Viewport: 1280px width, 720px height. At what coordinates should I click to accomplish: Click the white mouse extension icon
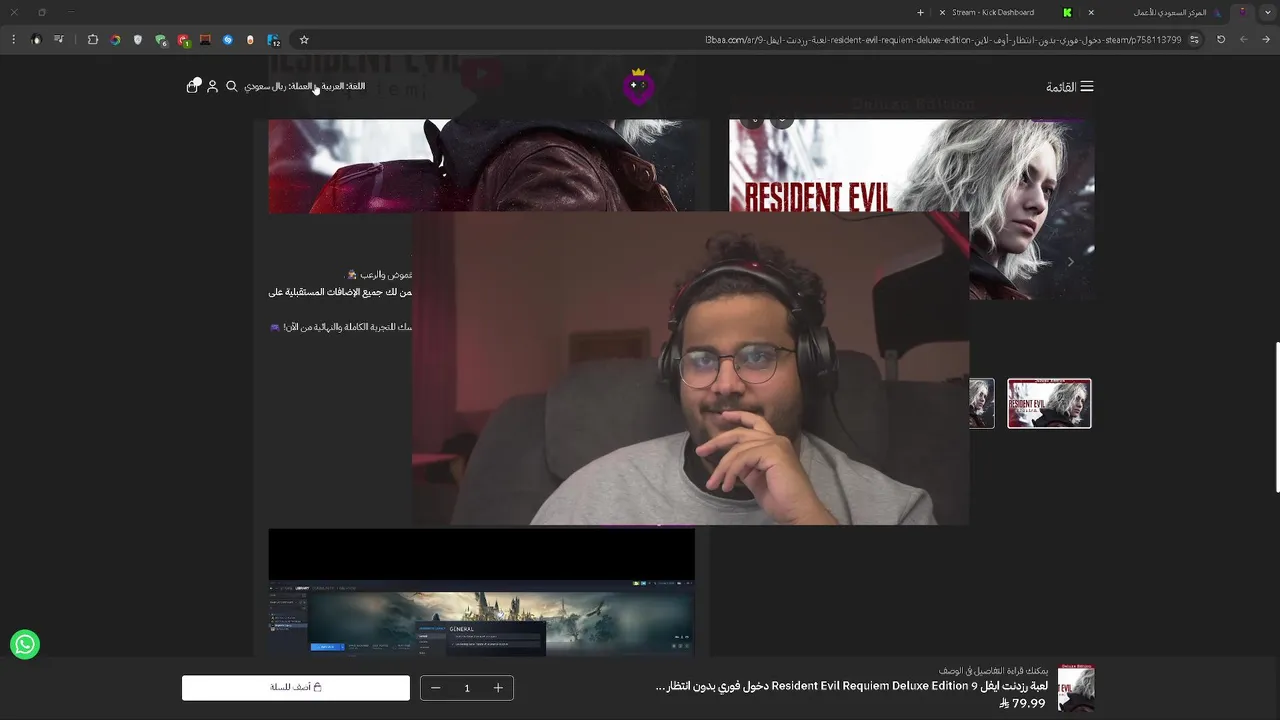pyautogui.click(x=250, y=40)
